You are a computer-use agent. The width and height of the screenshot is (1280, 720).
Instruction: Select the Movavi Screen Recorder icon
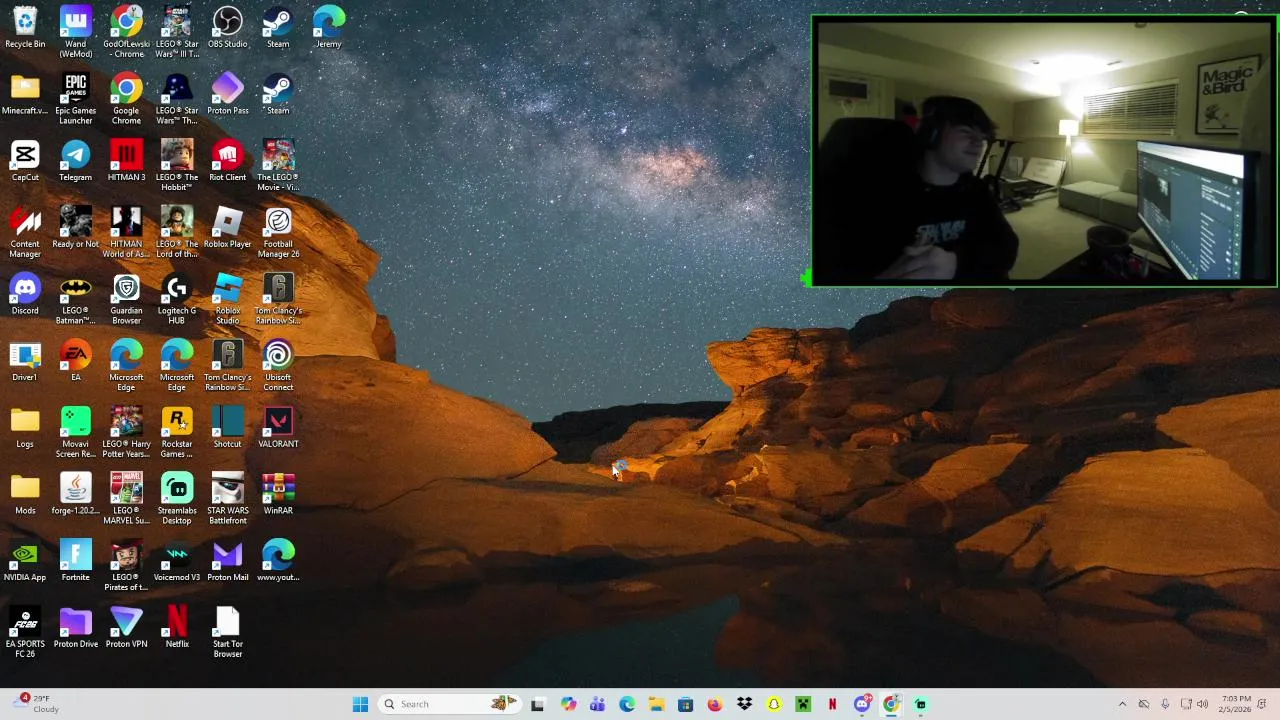pos(76,433)
